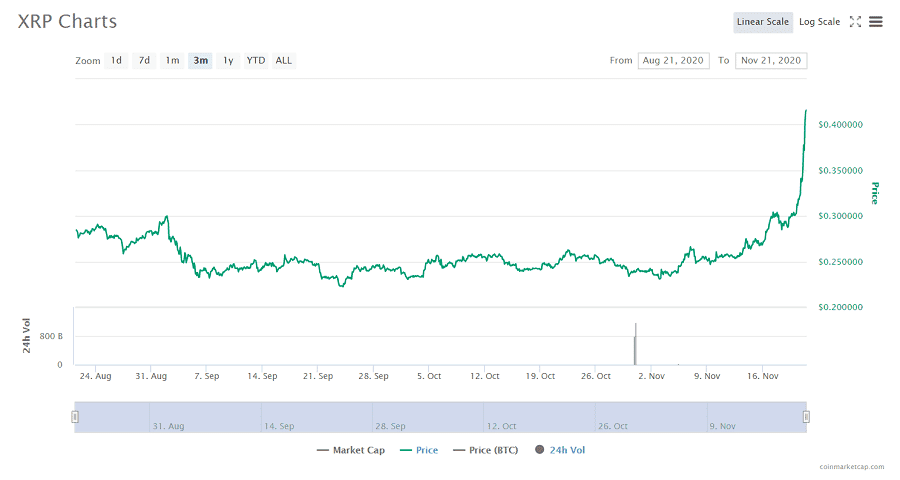Screen dimensions: 900x480
Task: Open the chart hamburger menu
Action: [875, 22]
